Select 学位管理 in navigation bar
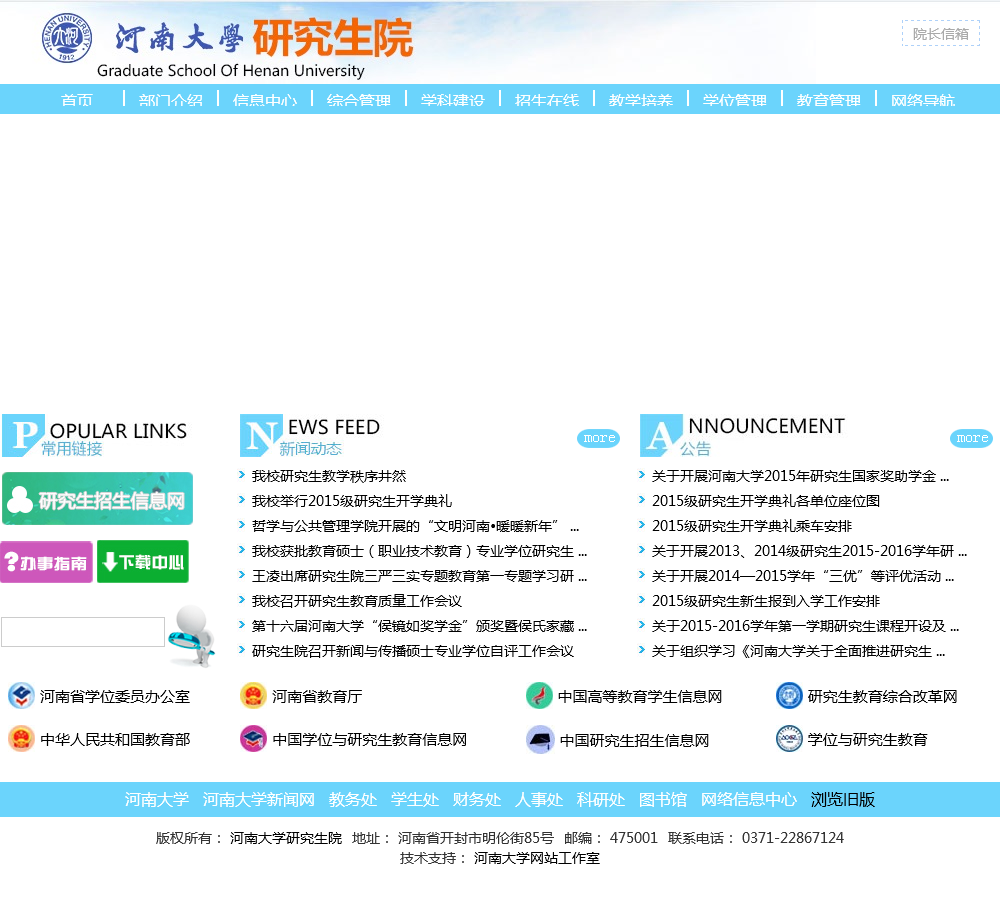The width and height of the screenshot is (1000, 909). 734,100
